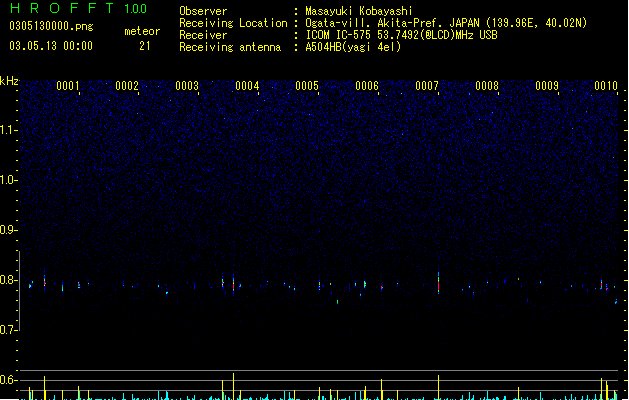Select the 0005 minute time marker
The image size is (629, 400).
[x=307, y=86]
